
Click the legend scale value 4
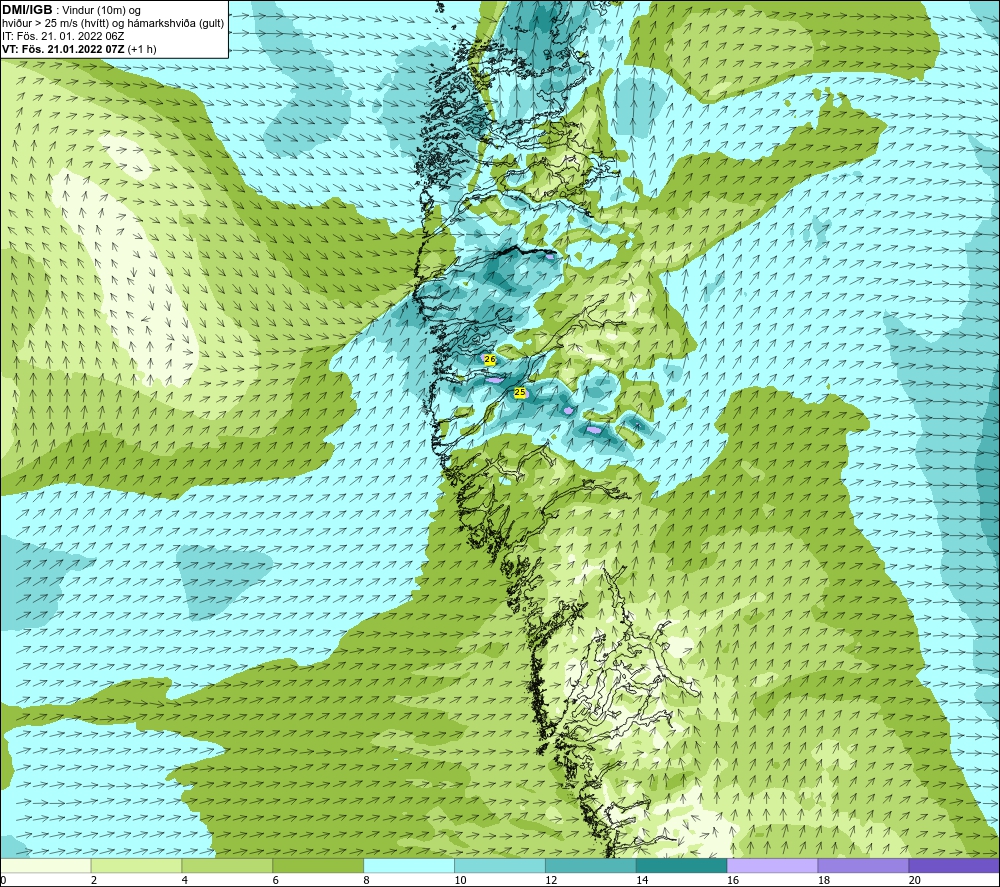click(x=184, y=880)
